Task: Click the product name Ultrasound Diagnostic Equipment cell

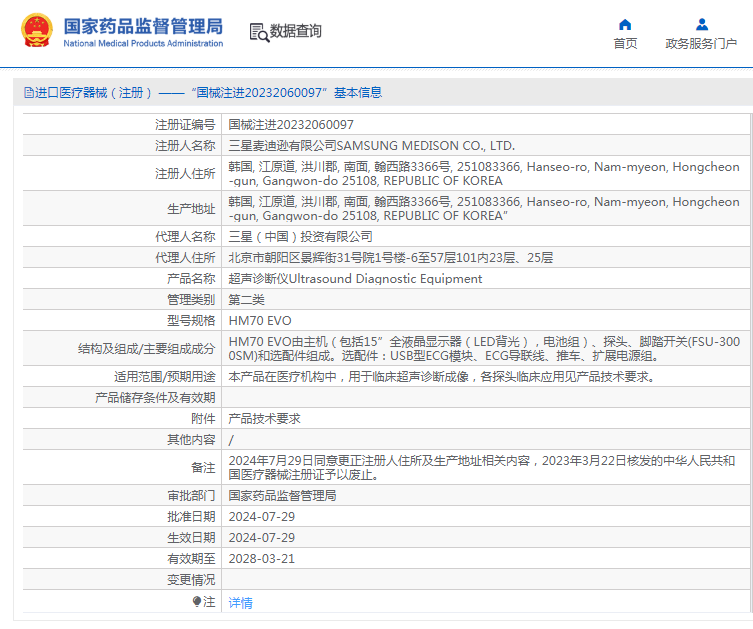Action: 355,279
